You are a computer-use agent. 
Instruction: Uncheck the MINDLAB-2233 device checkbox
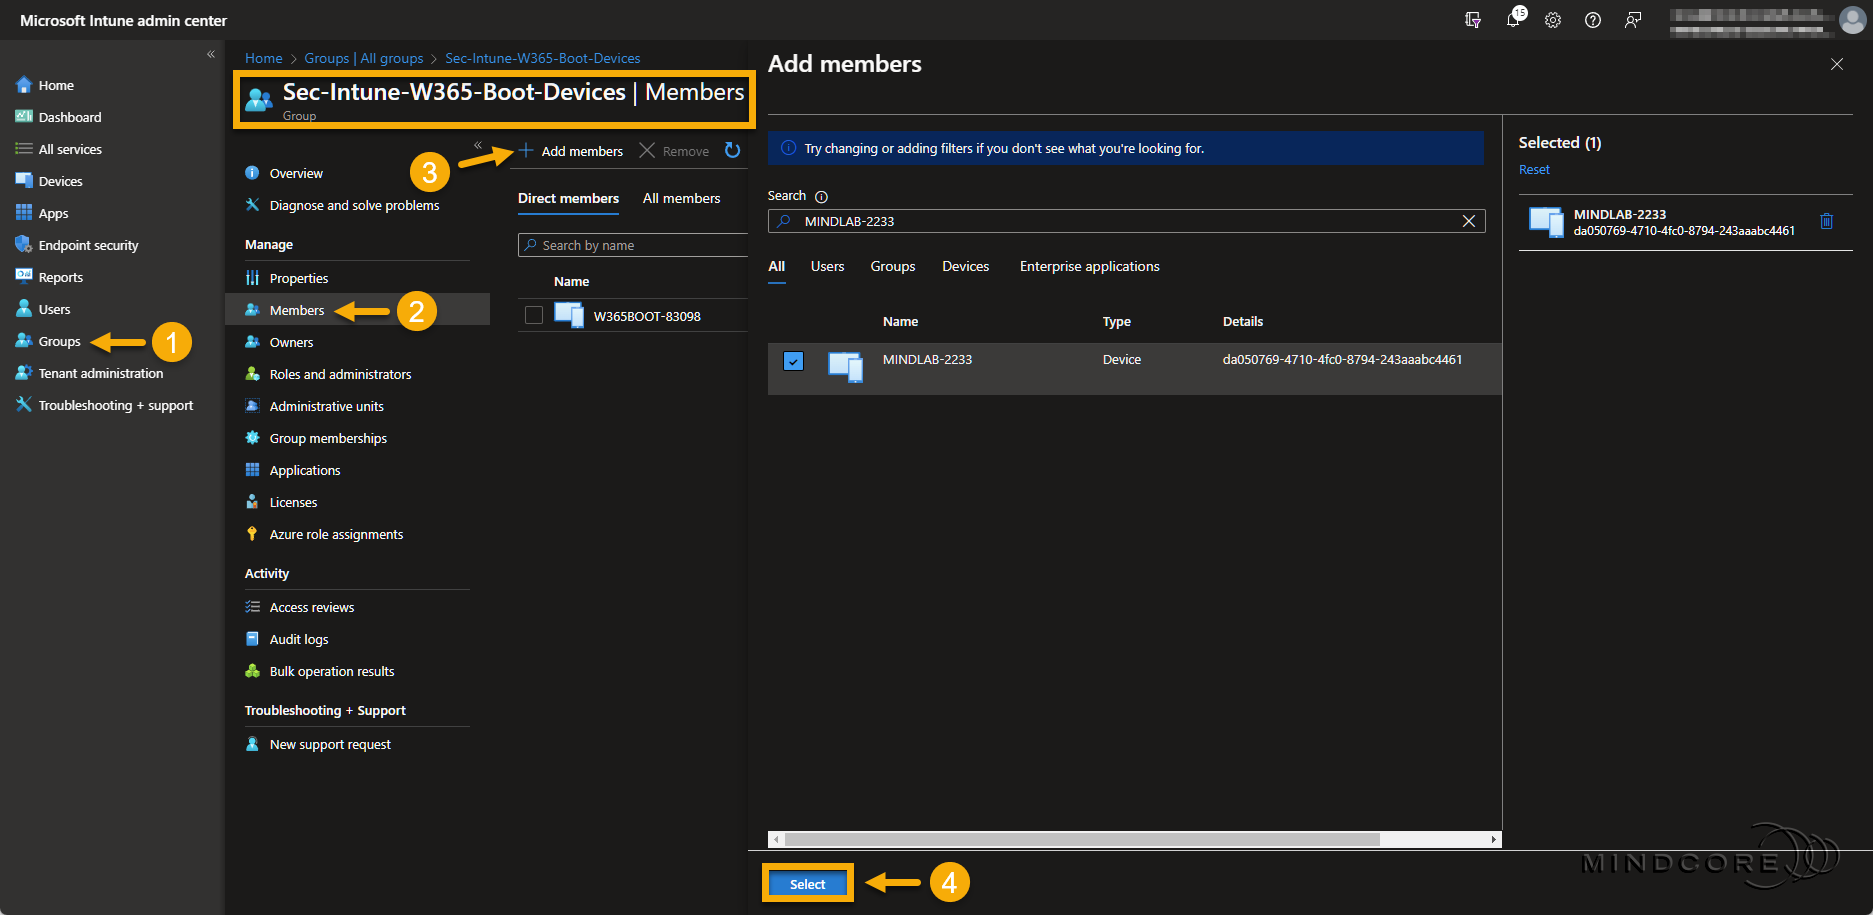click(793, 361)
